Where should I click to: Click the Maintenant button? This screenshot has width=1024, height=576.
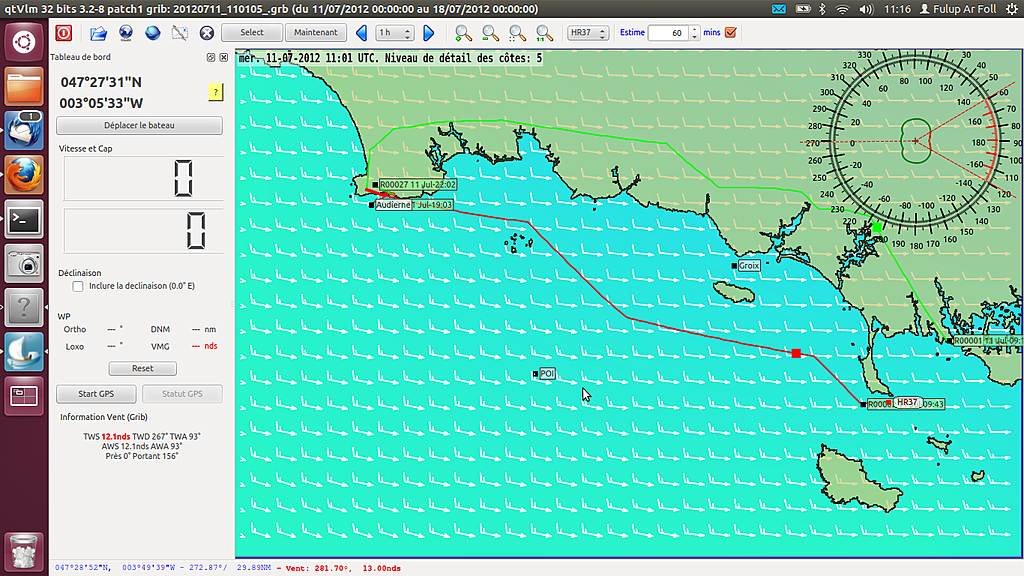click(x=315, y=33)
